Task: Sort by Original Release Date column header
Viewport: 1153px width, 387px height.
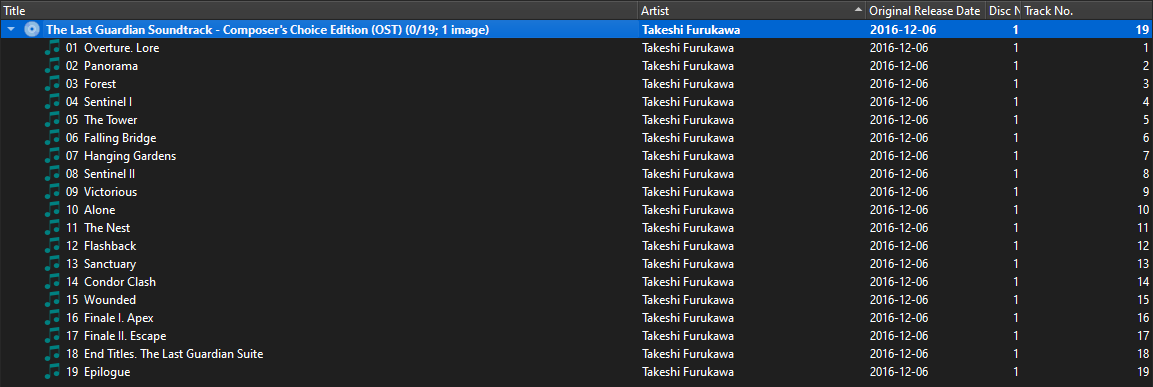Action: (x=925, y=10)
